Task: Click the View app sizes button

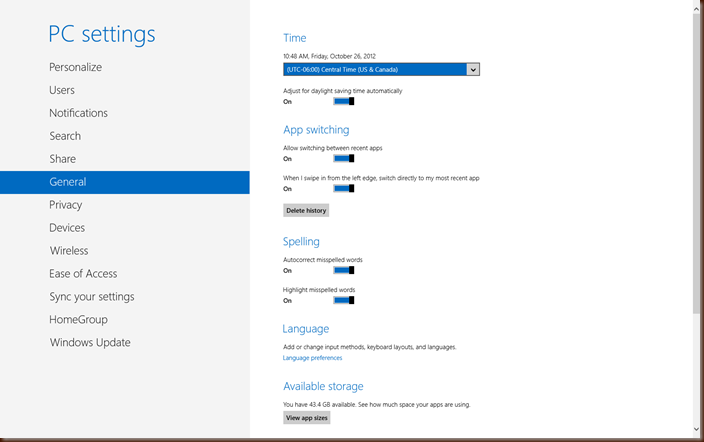Action: click(x=307, y=418)
